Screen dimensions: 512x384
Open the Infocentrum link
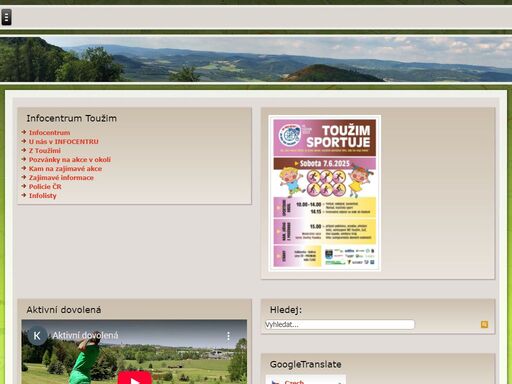click(49, 133)
